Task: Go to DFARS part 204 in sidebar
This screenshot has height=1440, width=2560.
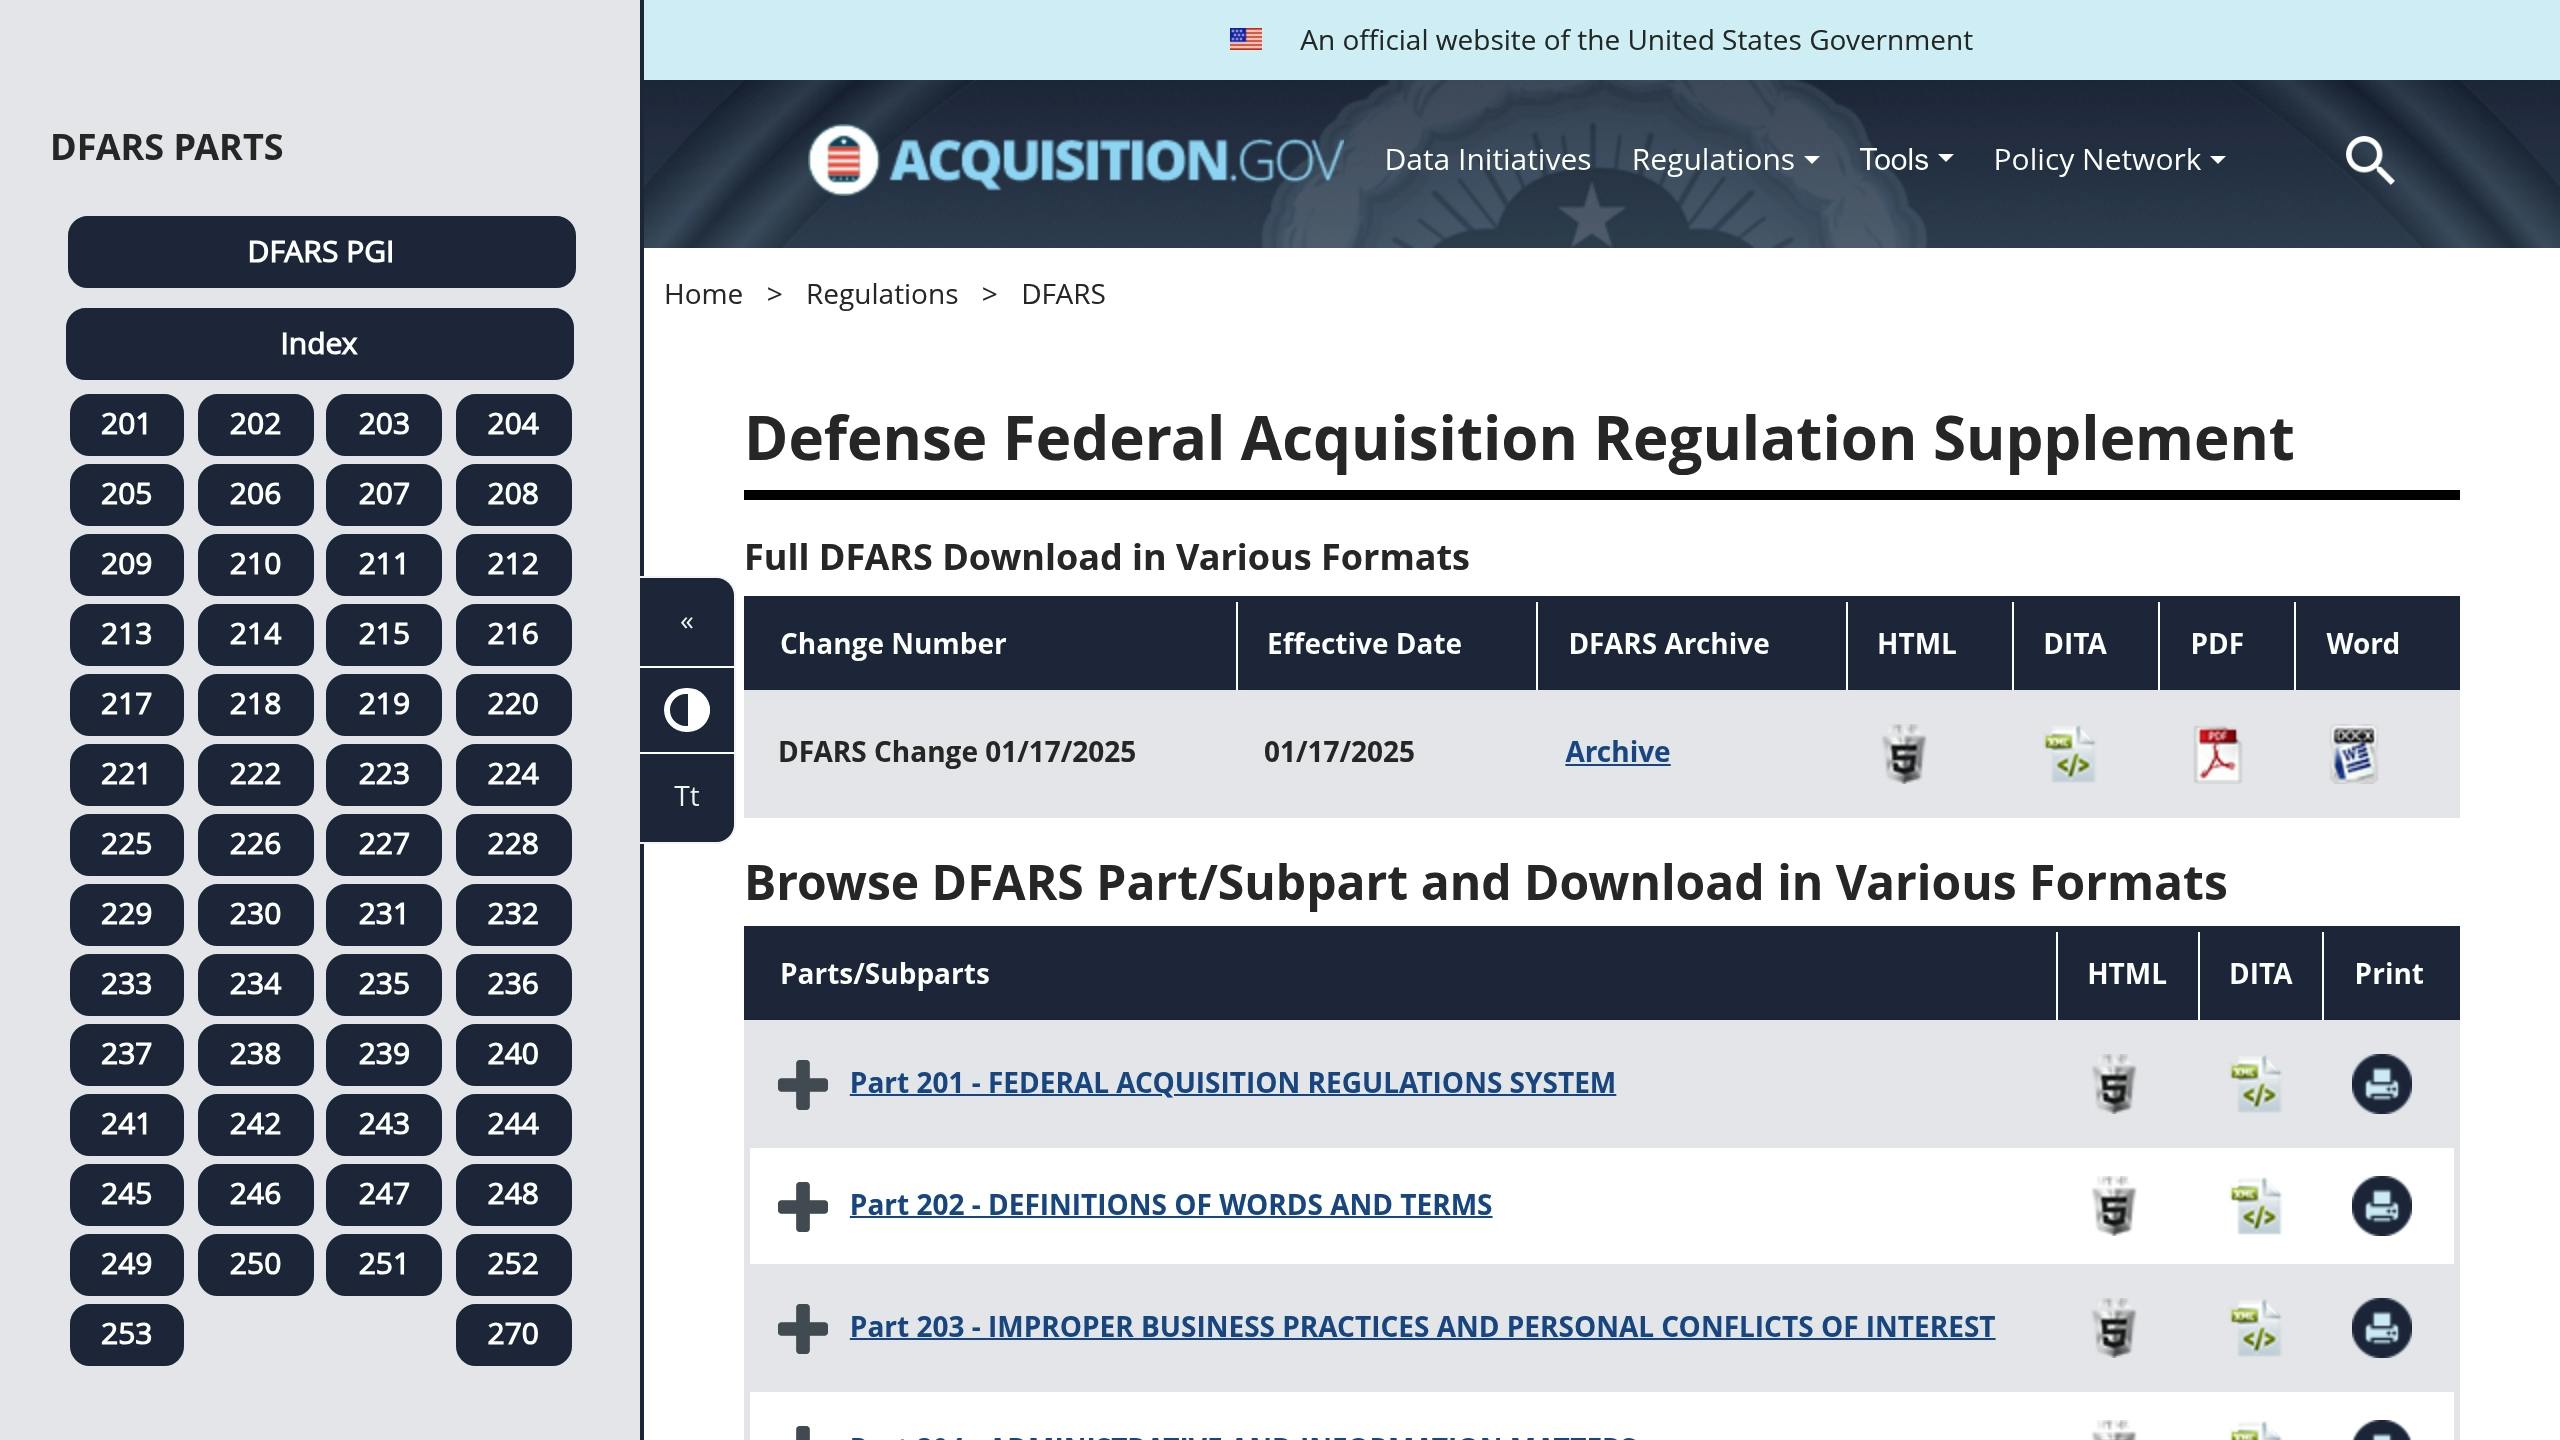Action: coord(514,425)
